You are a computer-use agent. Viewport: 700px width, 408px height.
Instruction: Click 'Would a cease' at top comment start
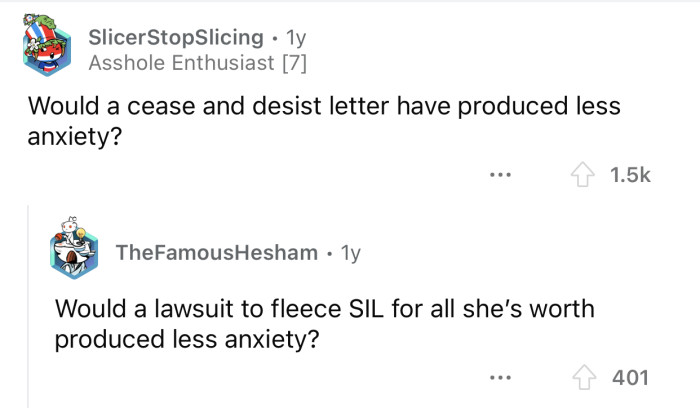(x=93, y=105)
